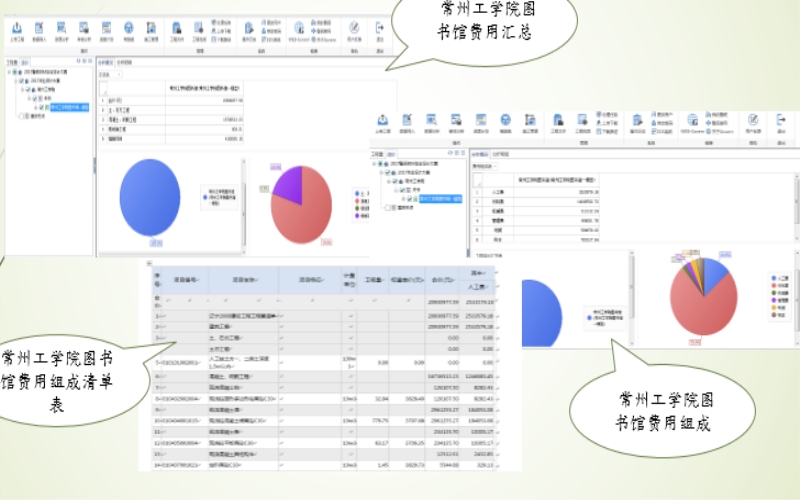Open the 费用组成表 dropdown in 费用组成 window
The image size is (800, 500).
point(485,166)
